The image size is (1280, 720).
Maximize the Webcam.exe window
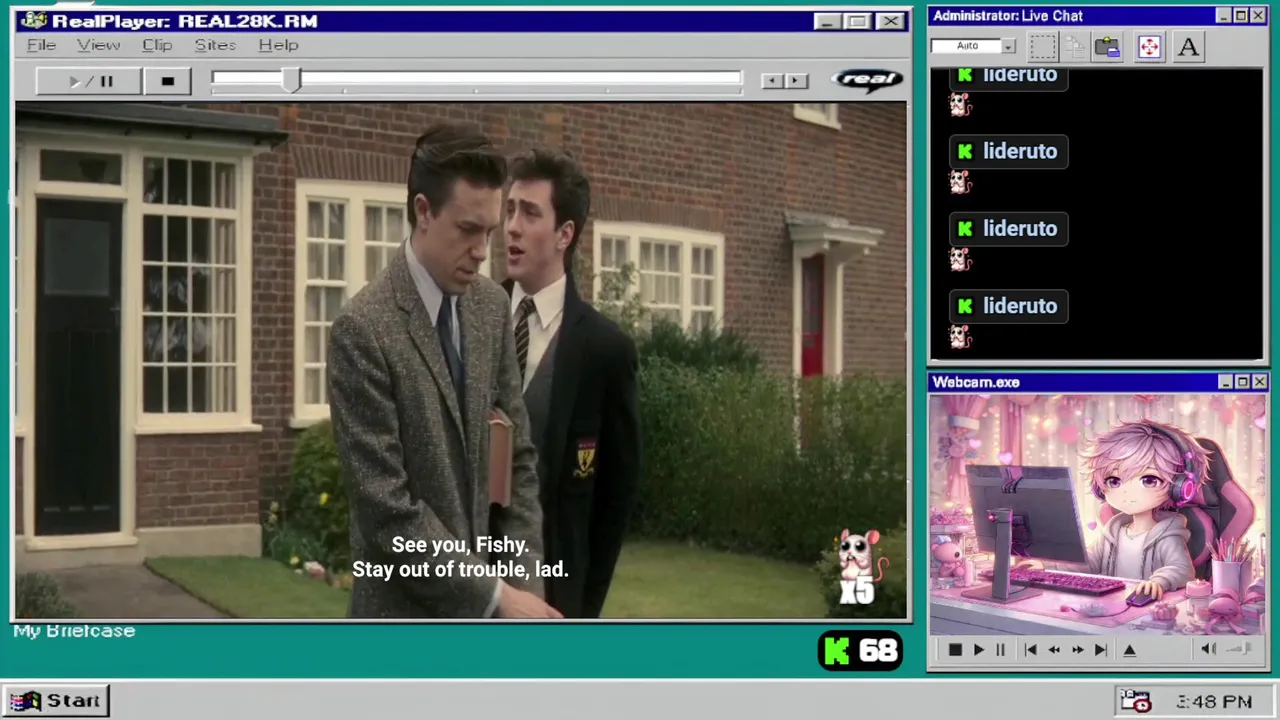tap(1242, 382)
